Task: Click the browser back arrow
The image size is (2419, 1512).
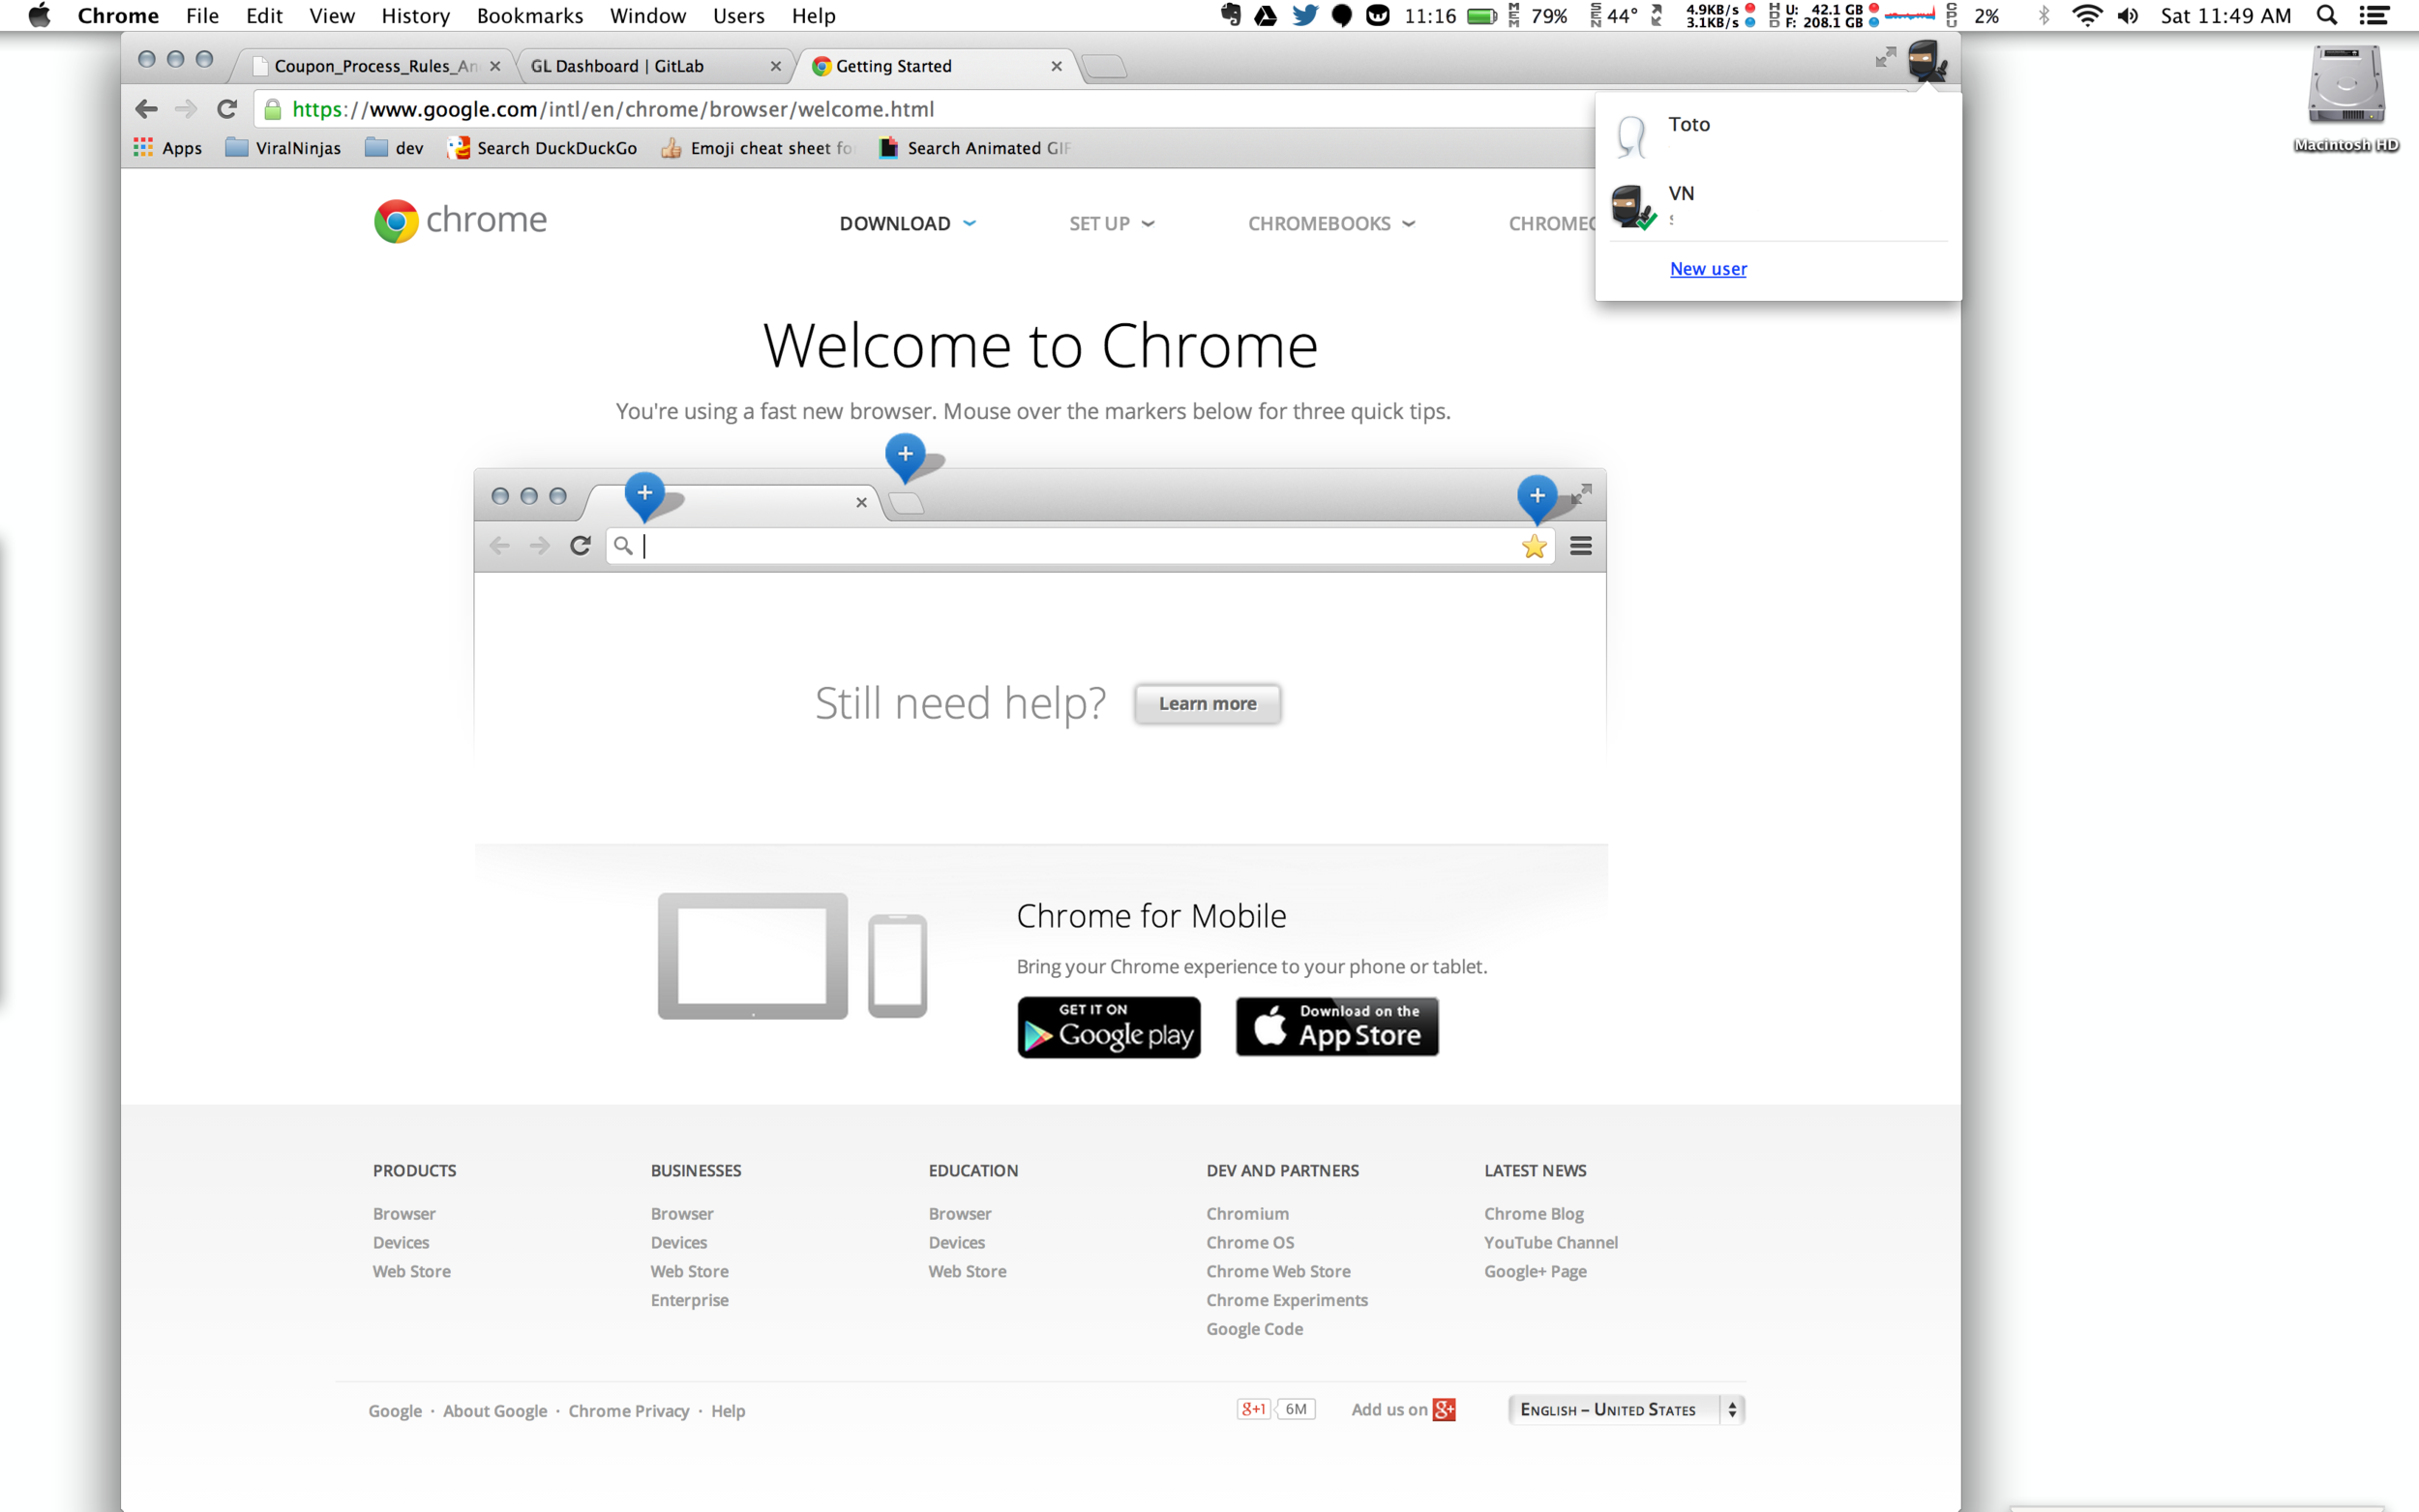Action: [146, 109]
